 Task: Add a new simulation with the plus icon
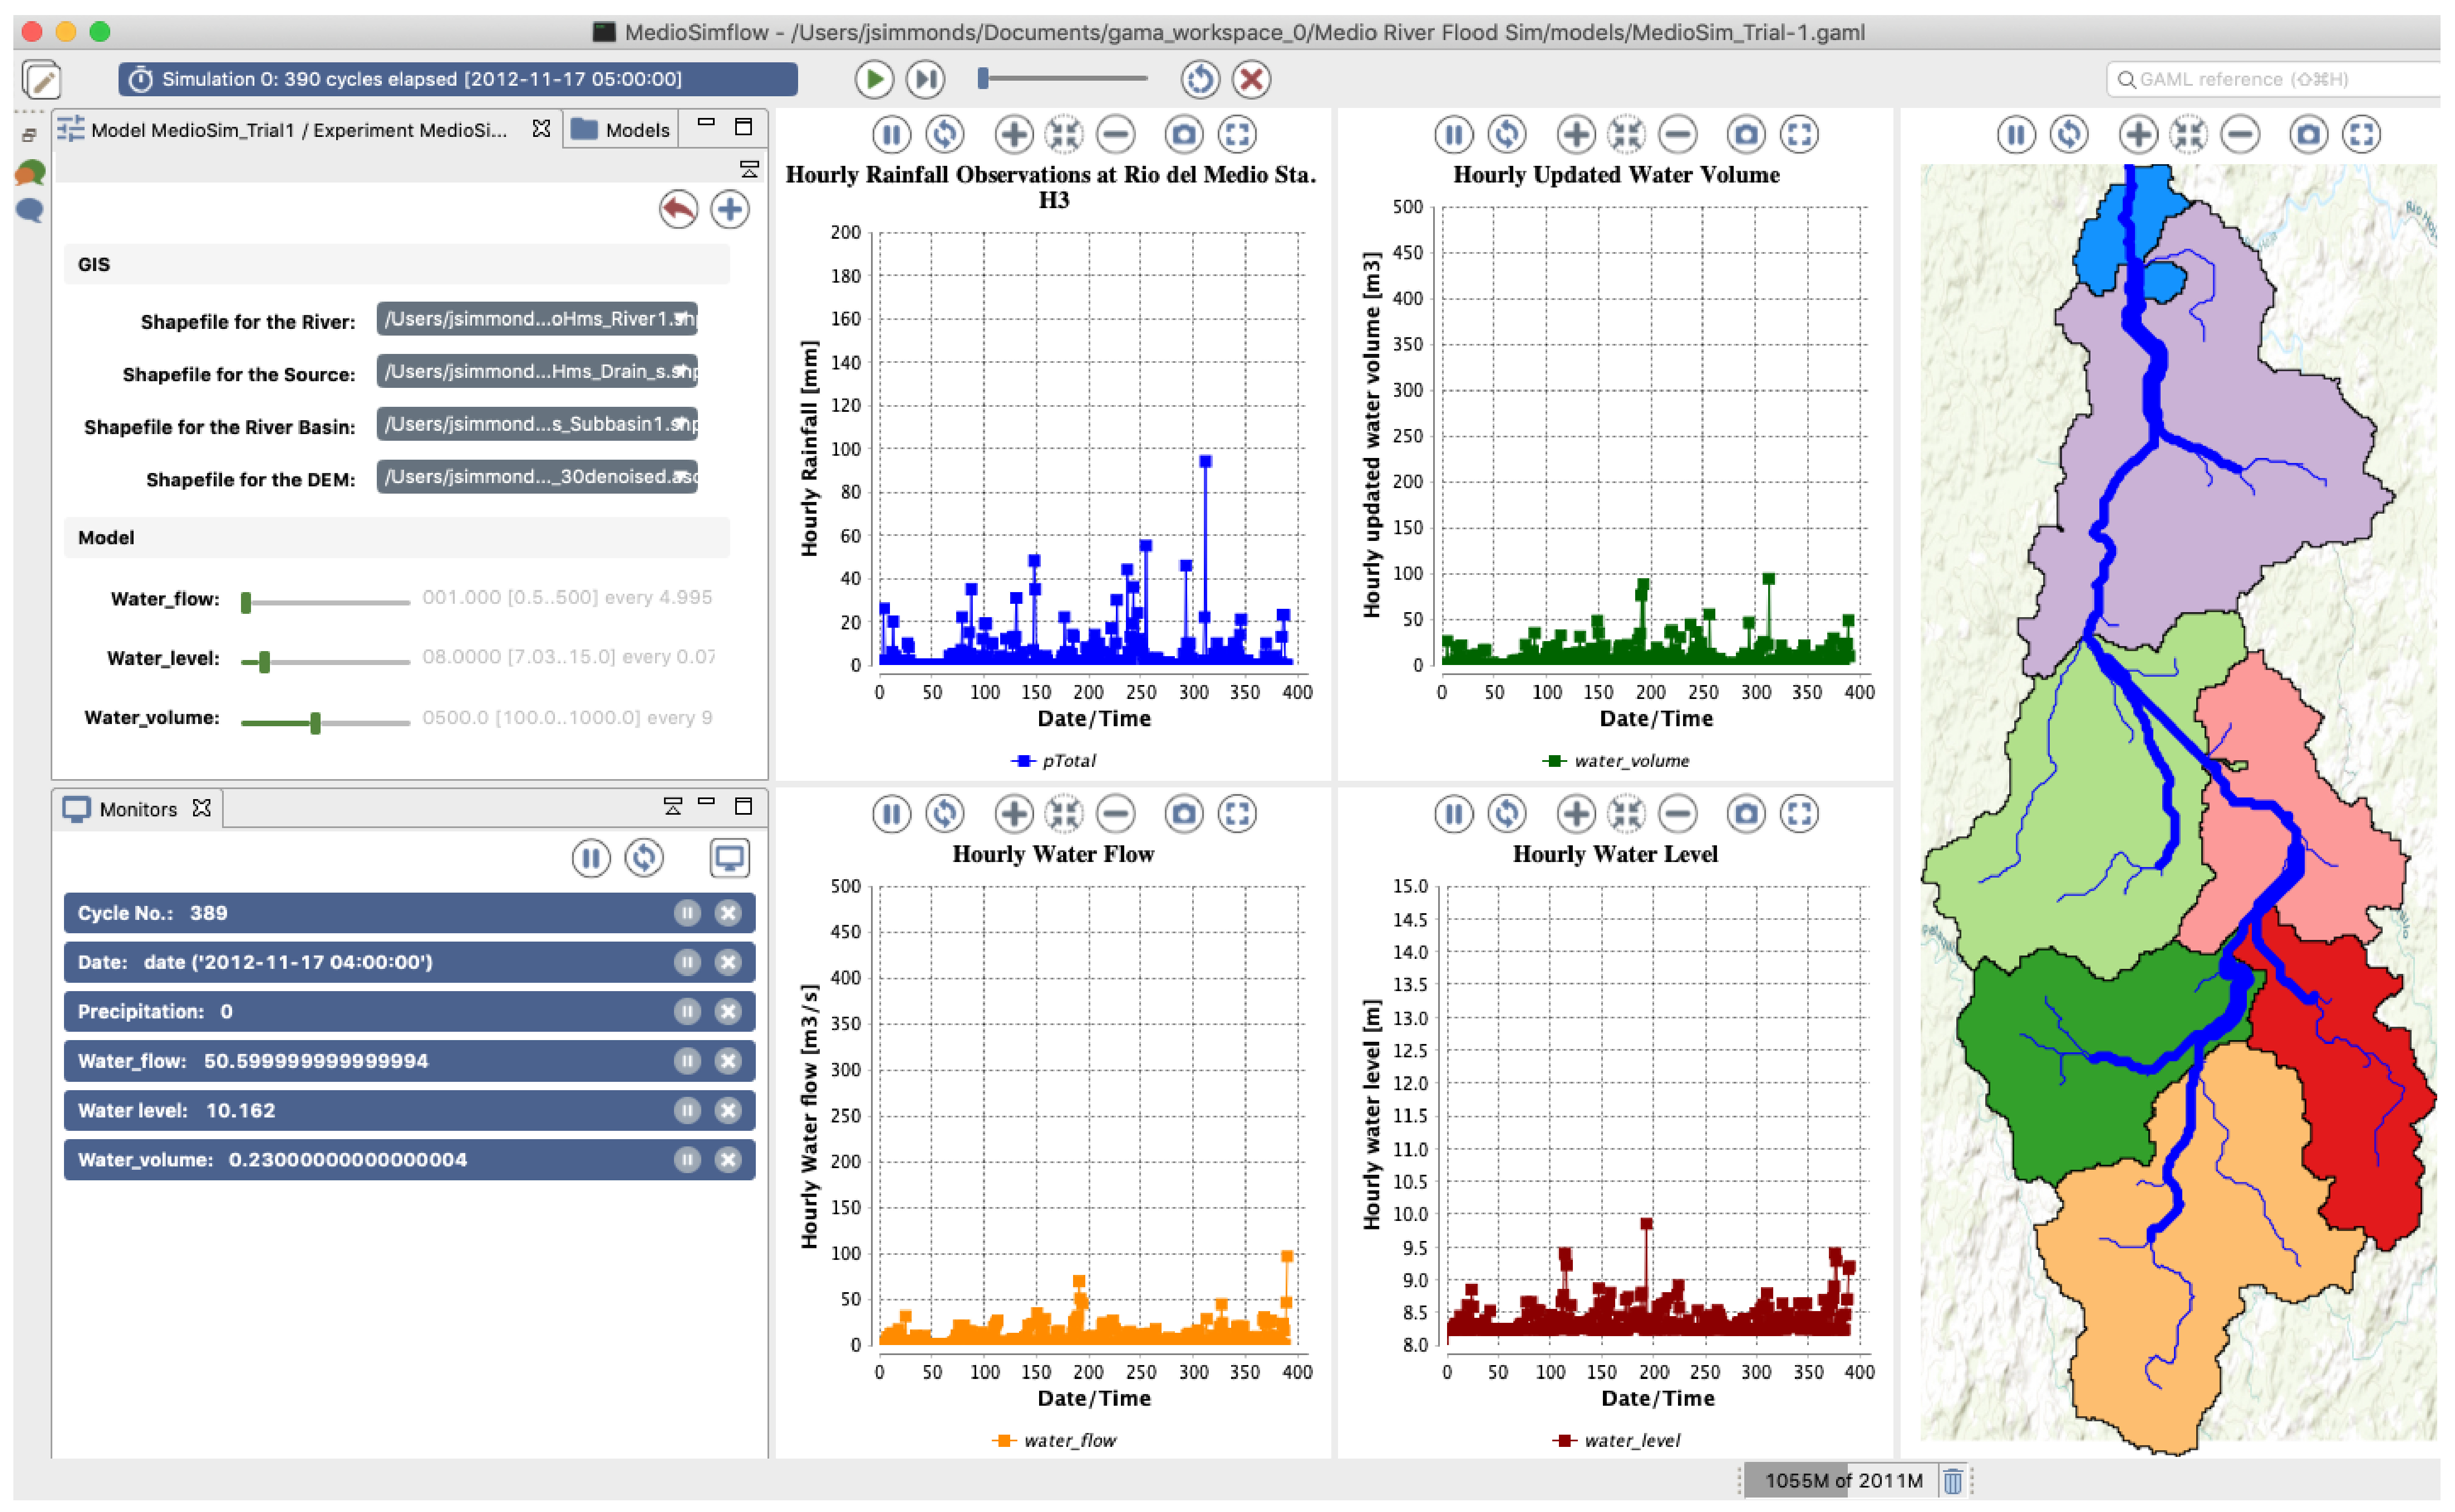730,210
